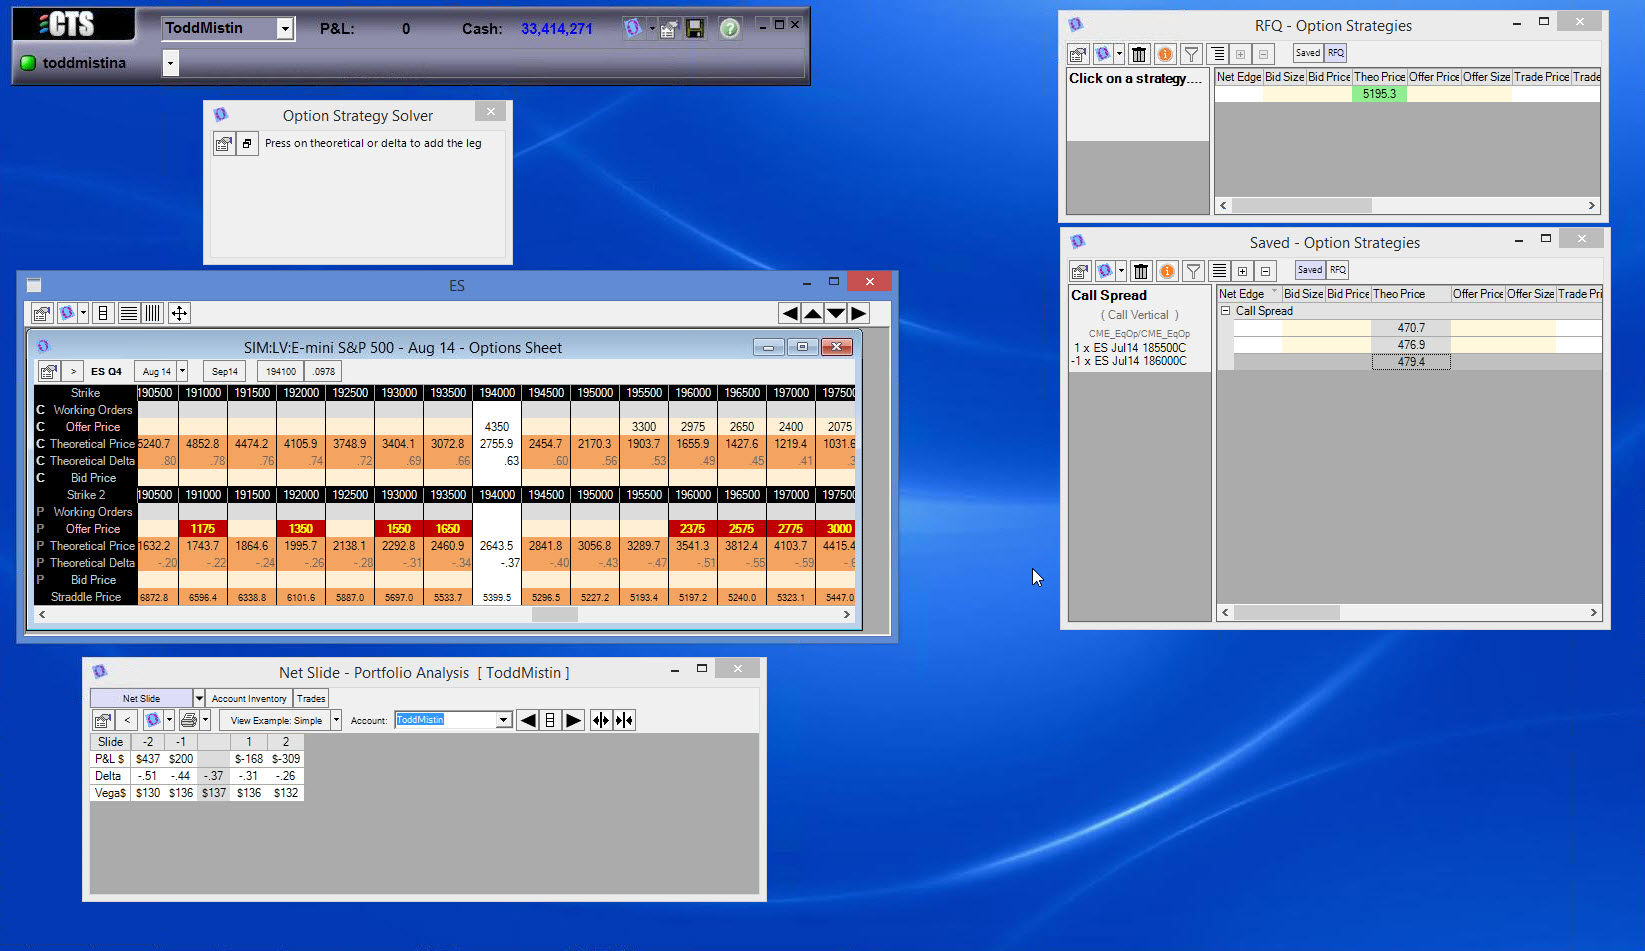Click the > expand button in Options Sheet
Image resolution: width=1645 pixels, height=951 pixels.
pyautogui.click(x=73, y=371)
